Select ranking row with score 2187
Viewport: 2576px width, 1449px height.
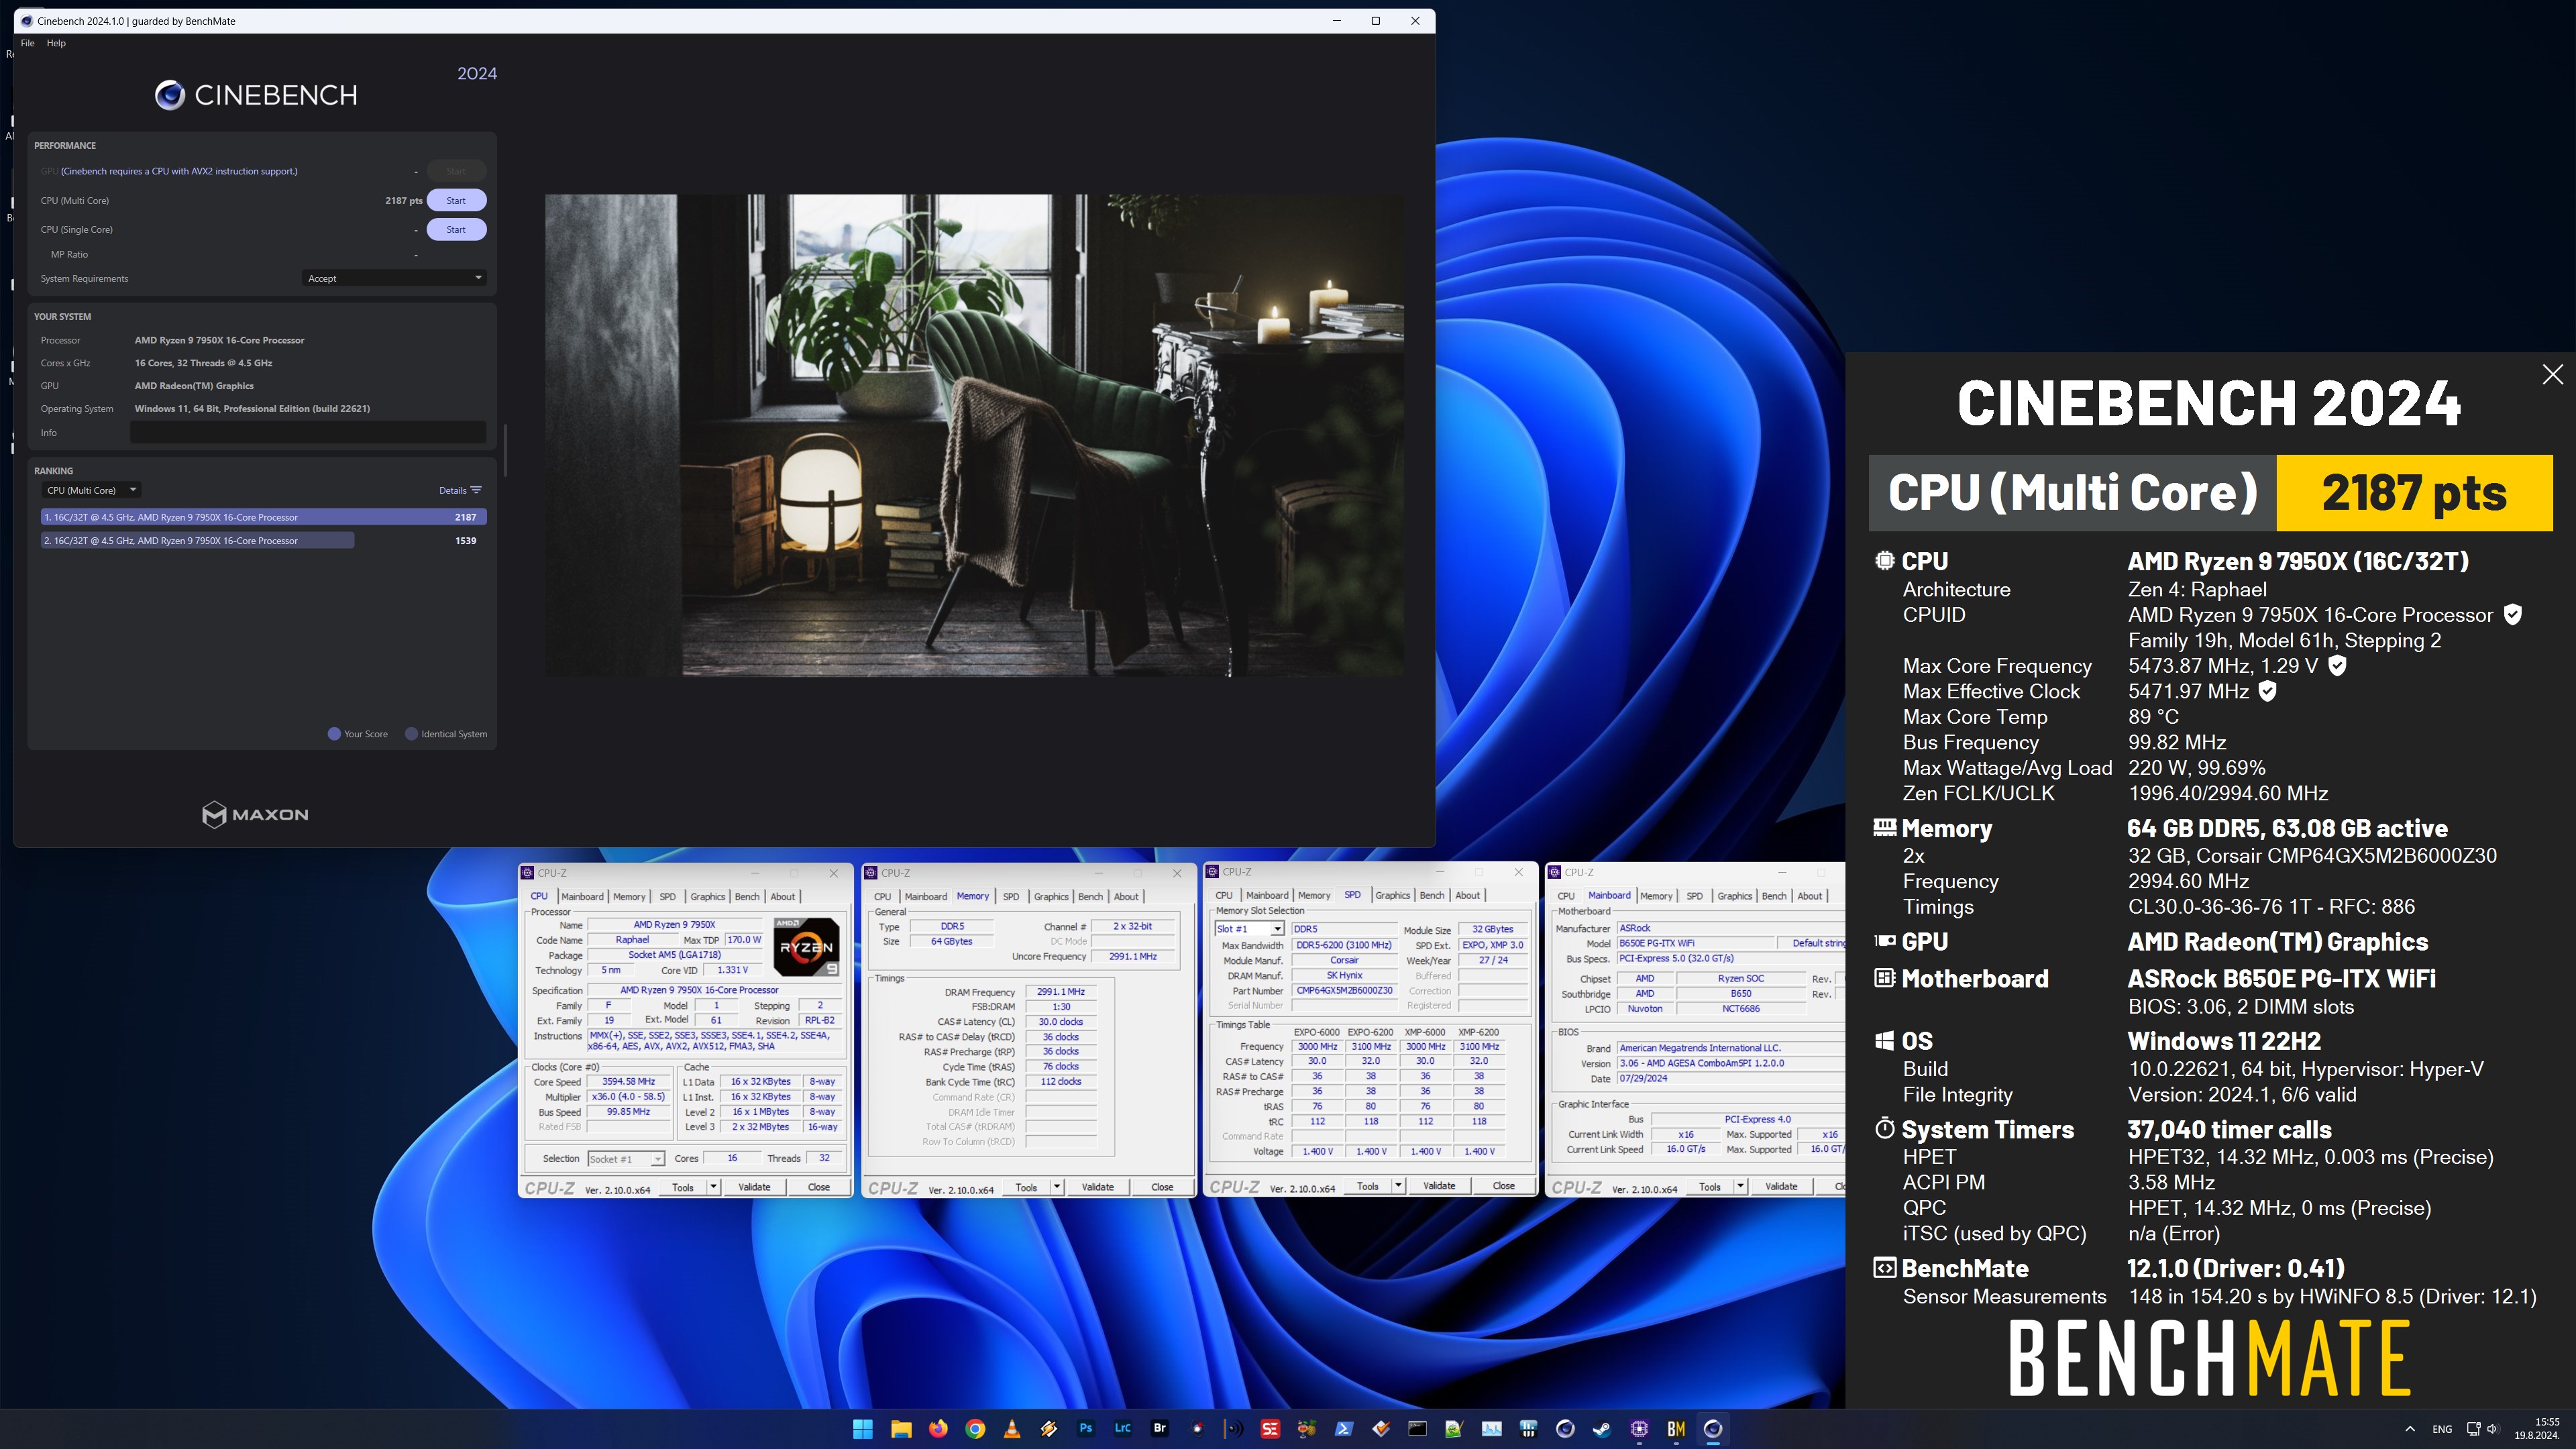264,517
